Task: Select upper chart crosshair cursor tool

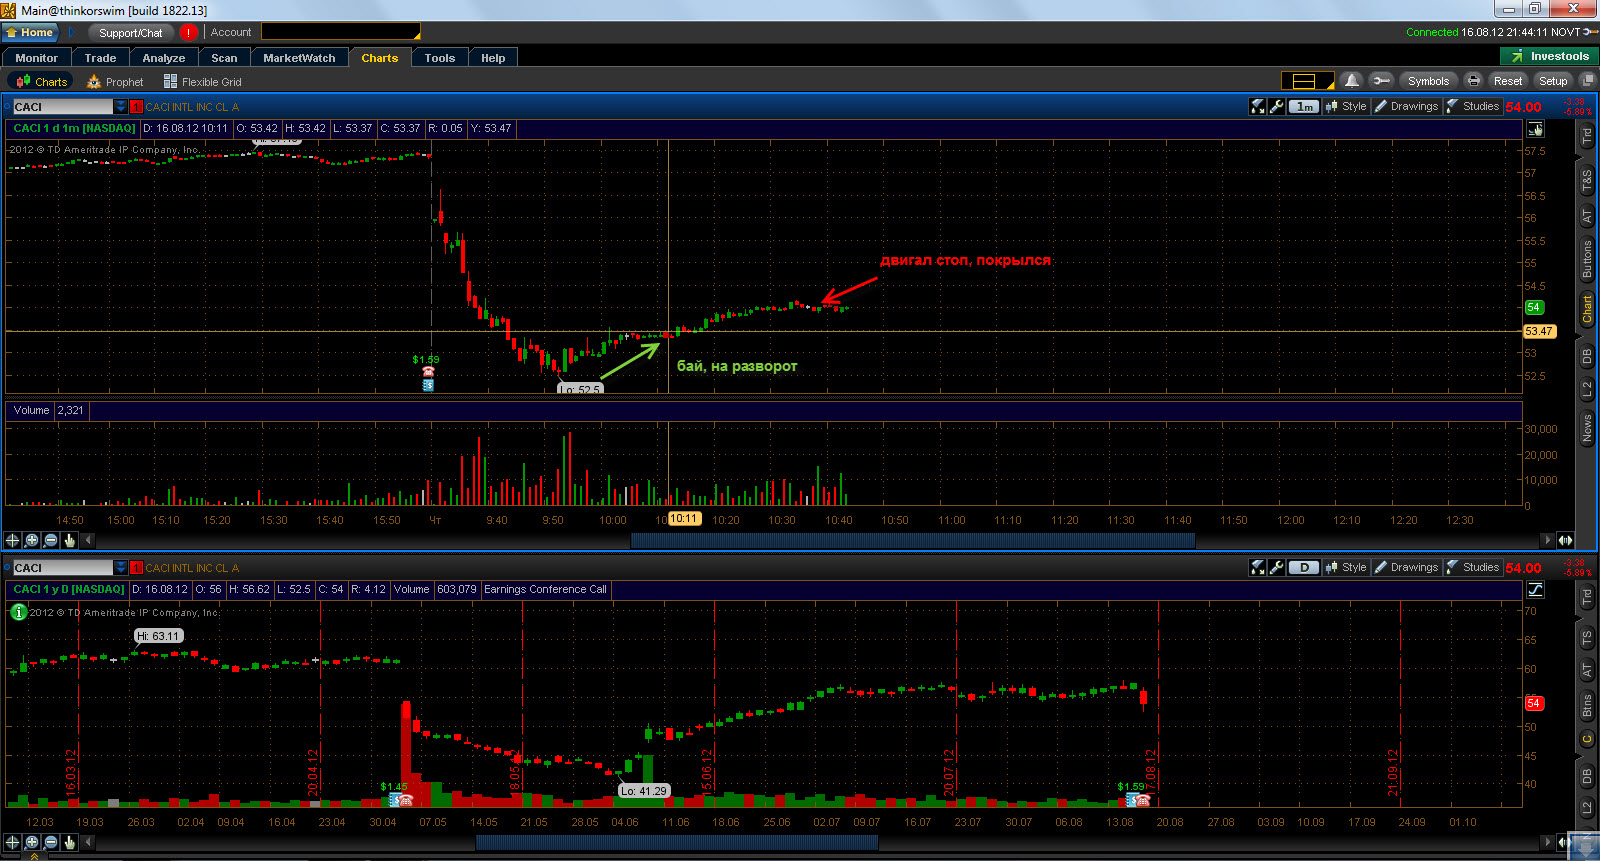Action: tap(13, 540)
